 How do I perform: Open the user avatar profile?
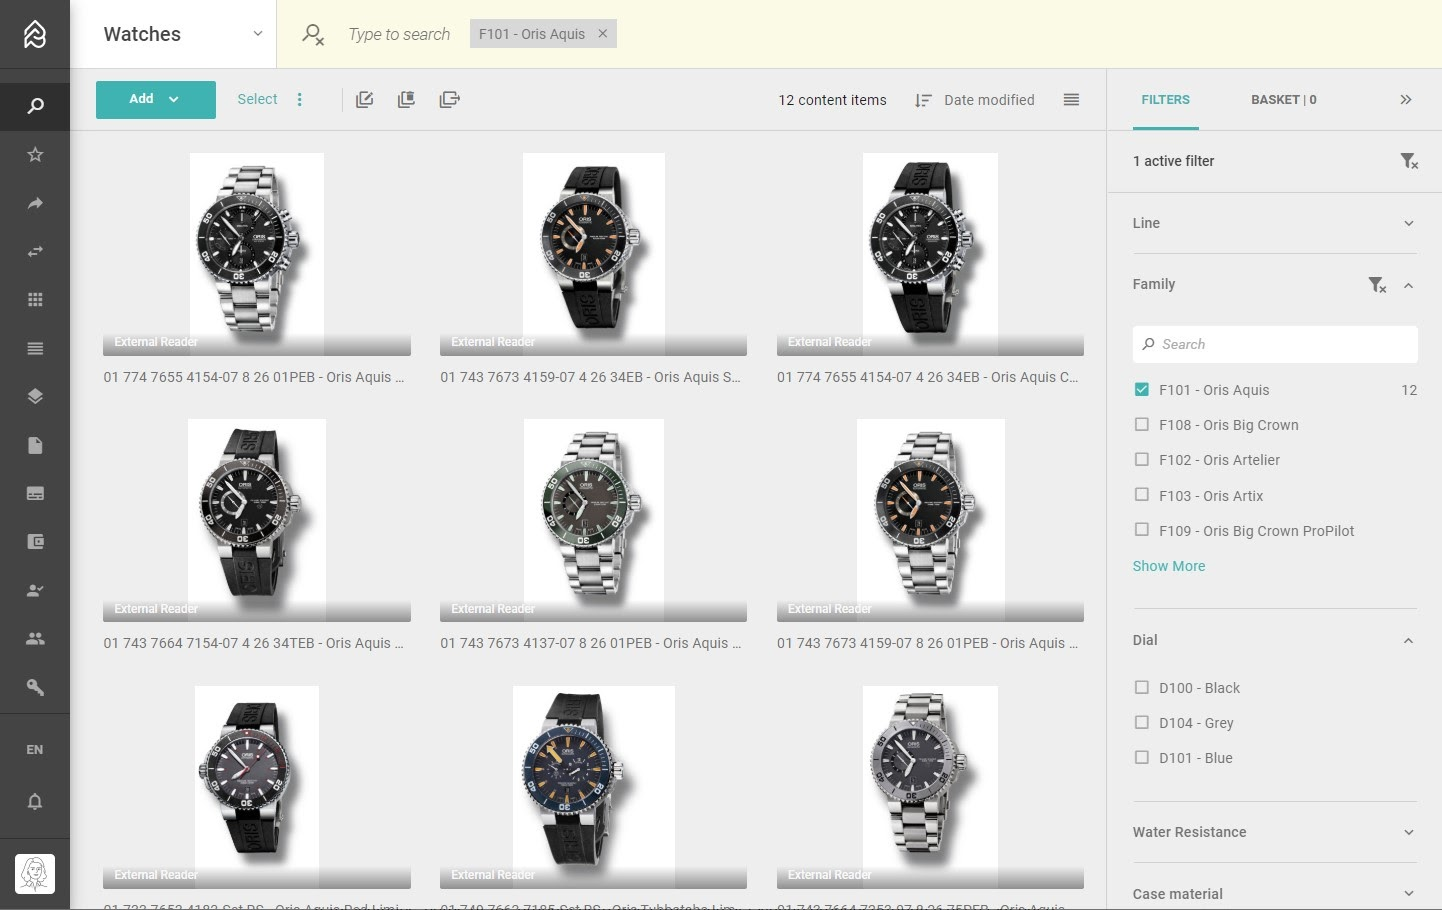(35, 874)
